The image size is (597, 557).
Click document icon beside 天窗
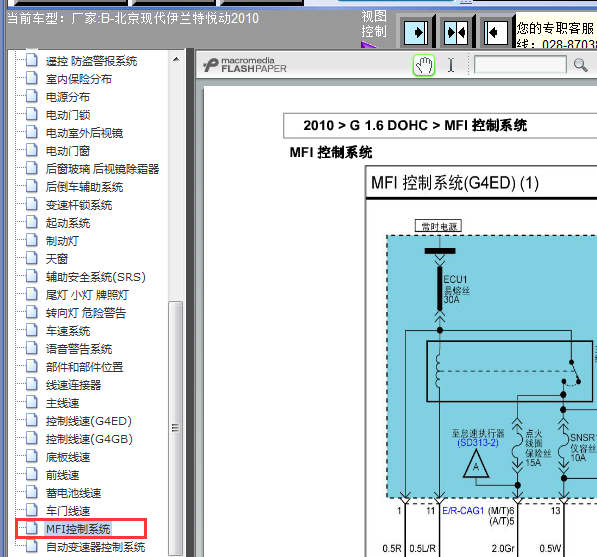pyautogui.click(x=32, y=258)
